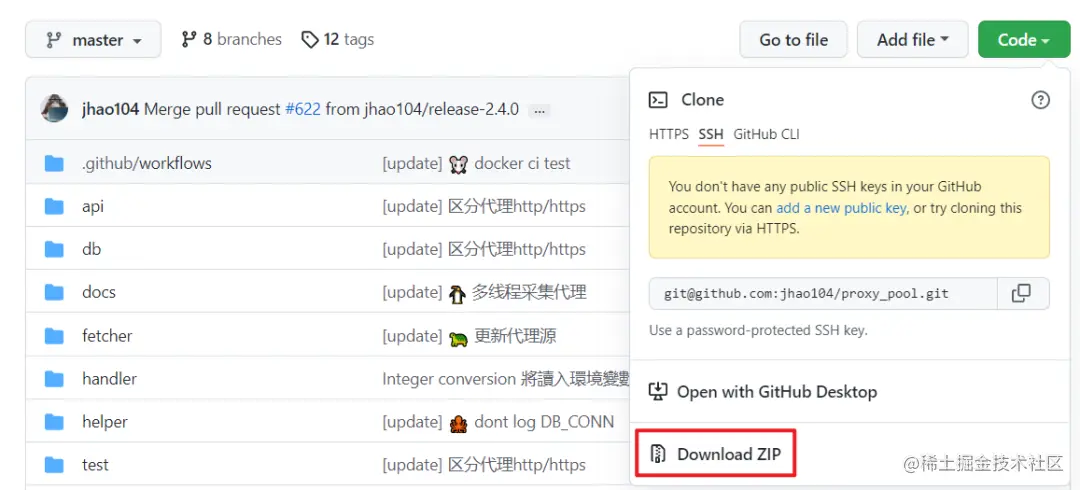Screen dimensions: 1080x490
Task: View the 12 tags link
Action: click(338, 39)
